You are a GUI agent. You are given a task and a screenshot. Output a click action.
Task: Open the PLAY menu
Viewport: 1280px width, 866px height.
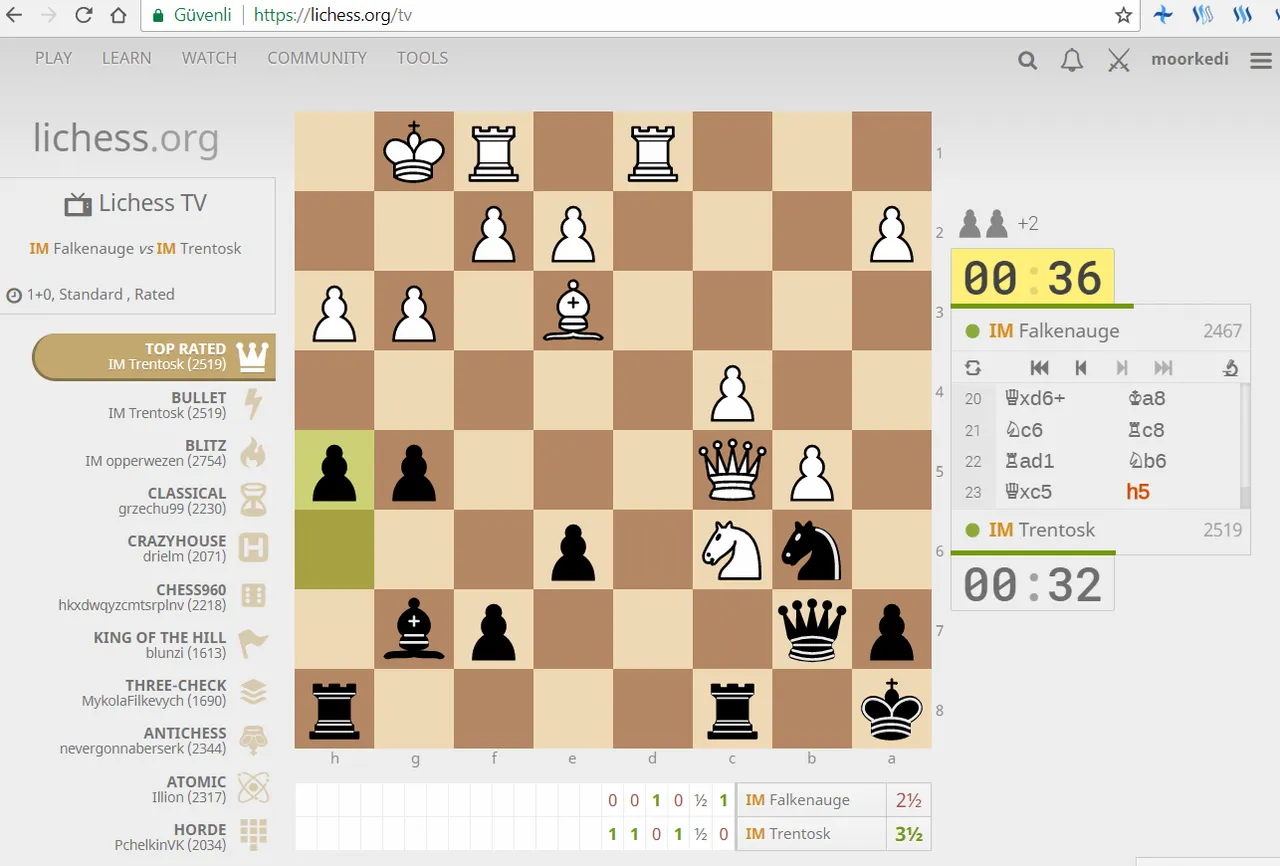pos(53,58)
